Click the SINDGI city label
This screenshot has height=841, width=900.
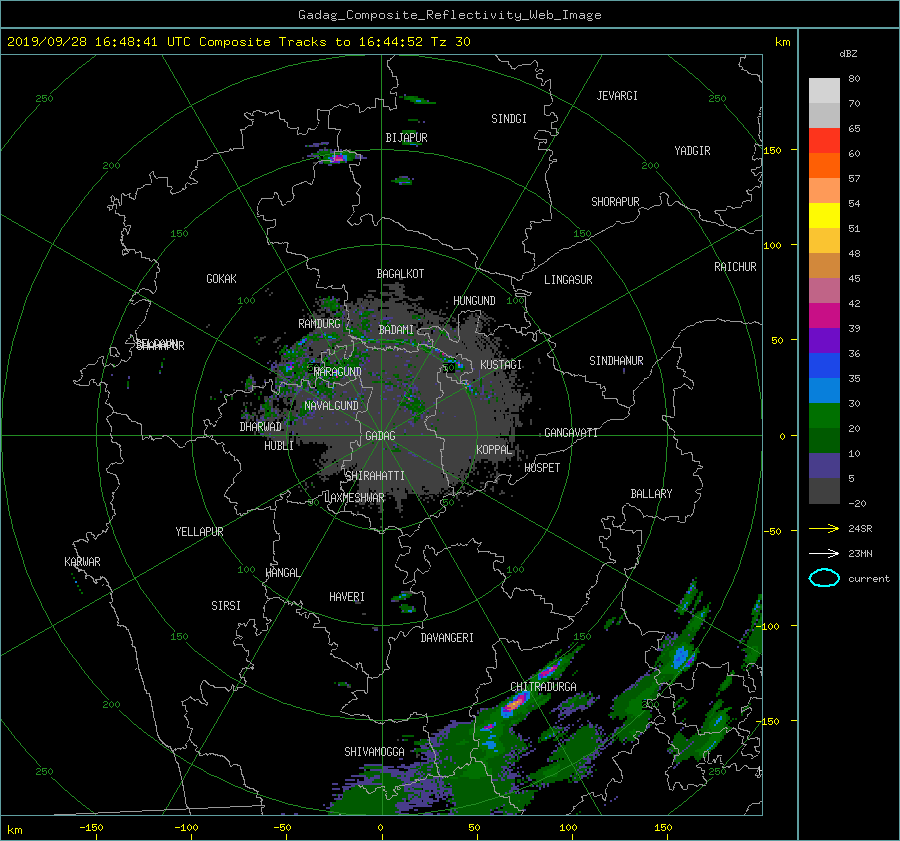click(509, 119)
